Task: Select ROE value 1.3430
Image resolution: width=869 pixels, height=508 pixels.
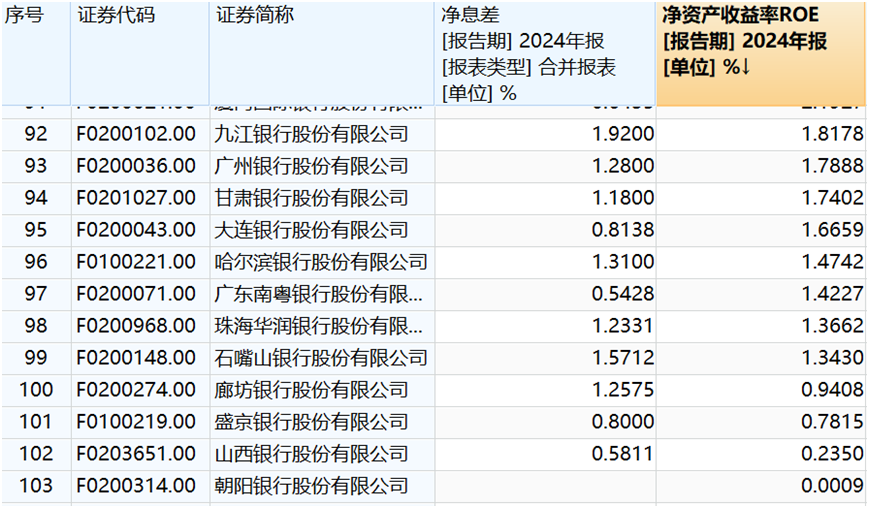Action: coord(832,358)
